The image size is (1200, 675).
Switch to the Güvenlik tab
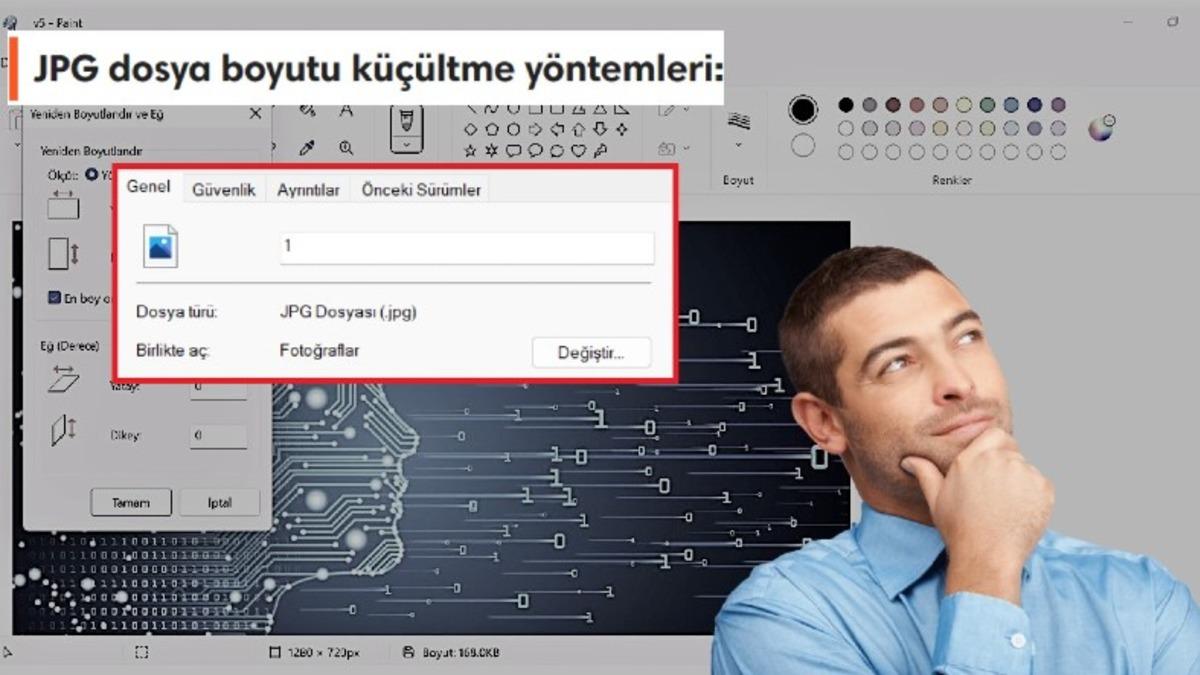224,190
